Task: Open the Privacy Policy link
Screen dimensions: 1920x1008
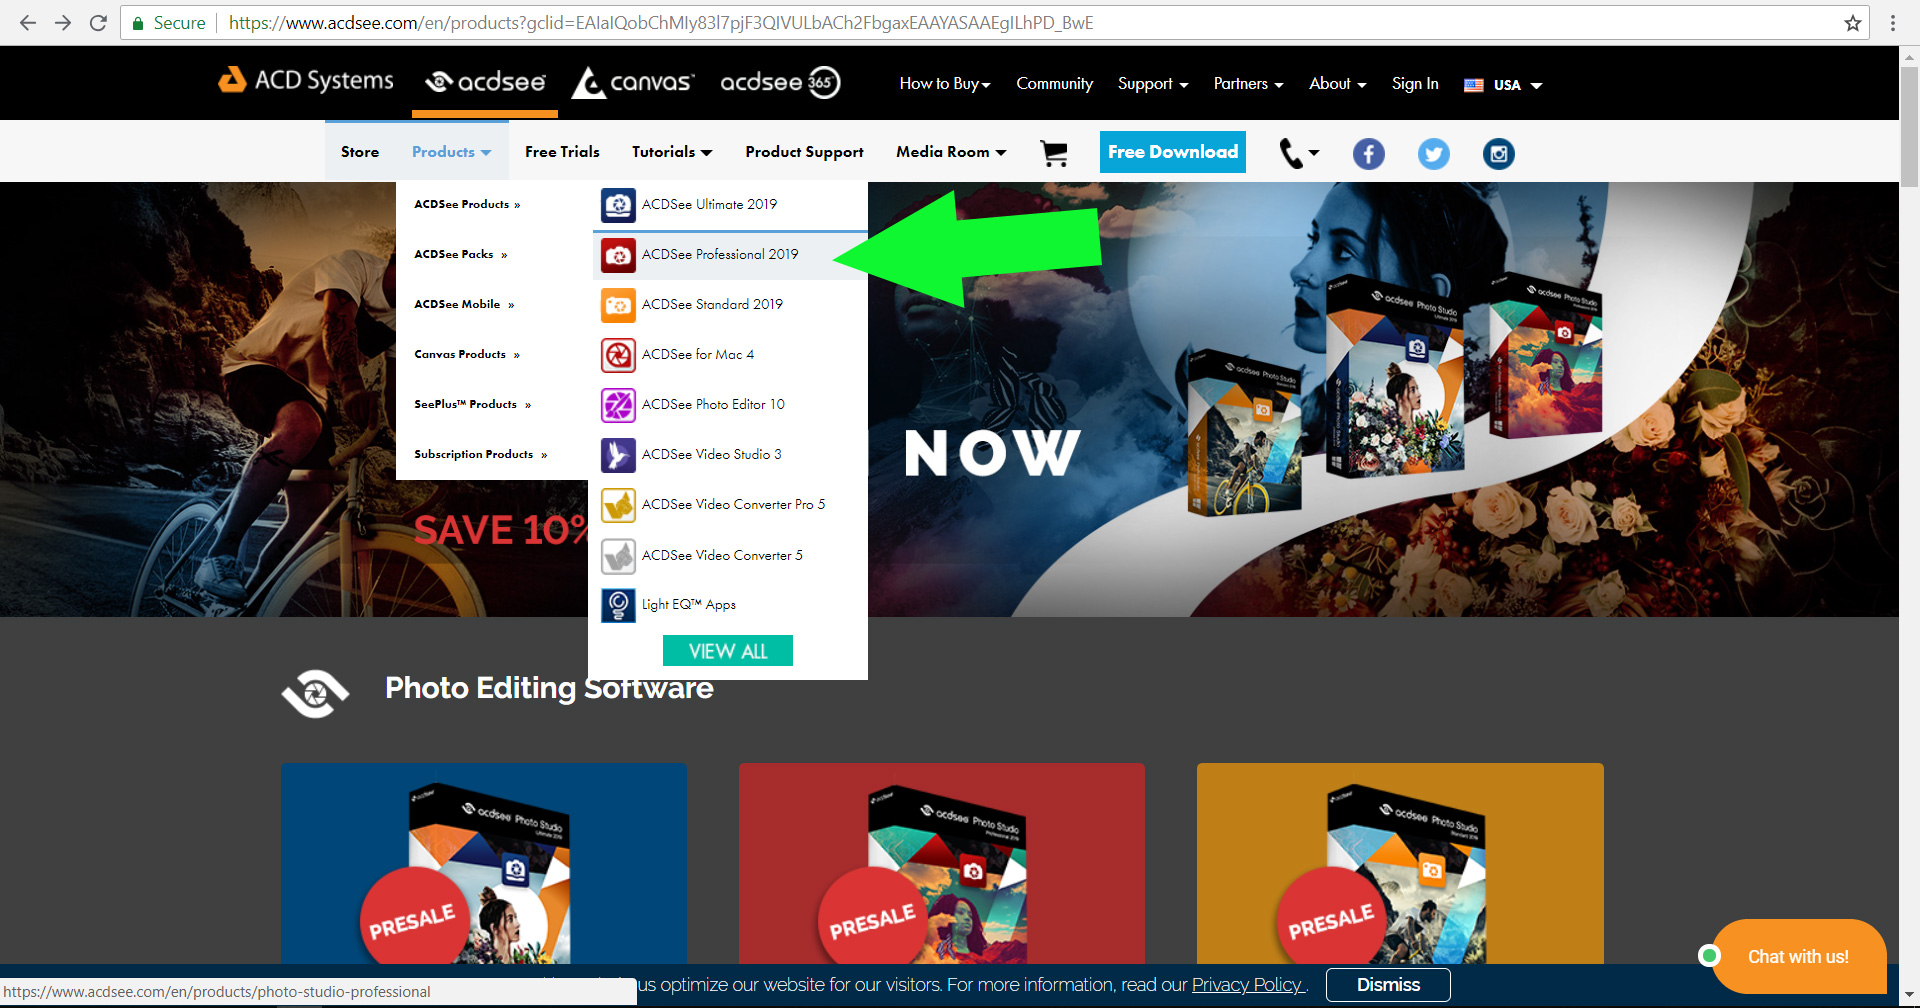Action: [1248, 985]
